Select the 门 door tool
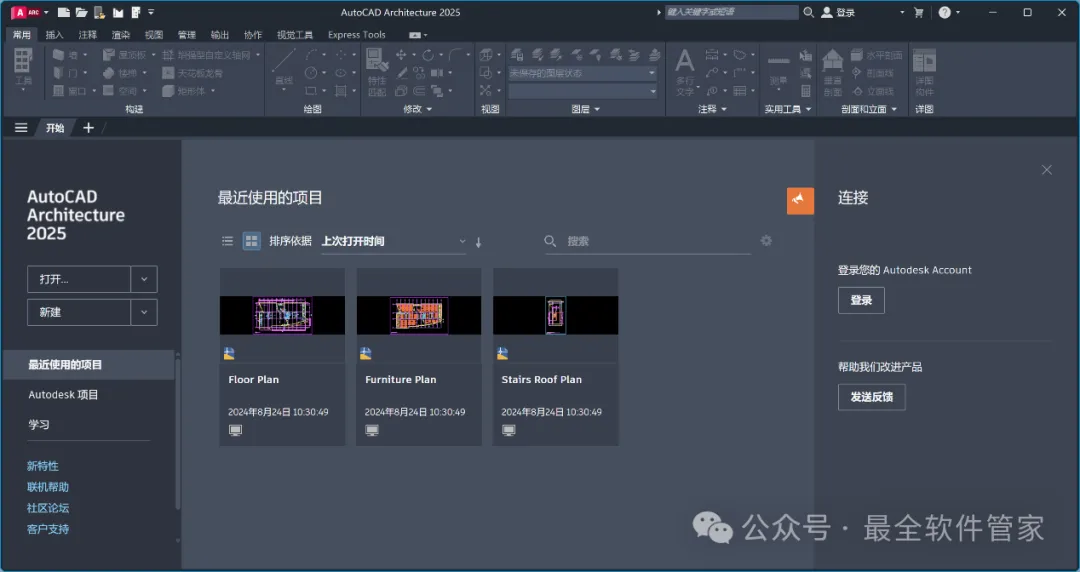This screenshot has width=1080, height=572. [67, 72]
